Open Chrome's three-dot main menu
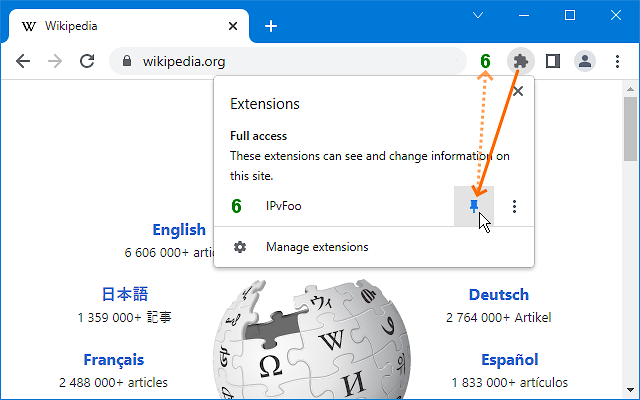This screenshot has width=640, height=400. click(618, 61)
